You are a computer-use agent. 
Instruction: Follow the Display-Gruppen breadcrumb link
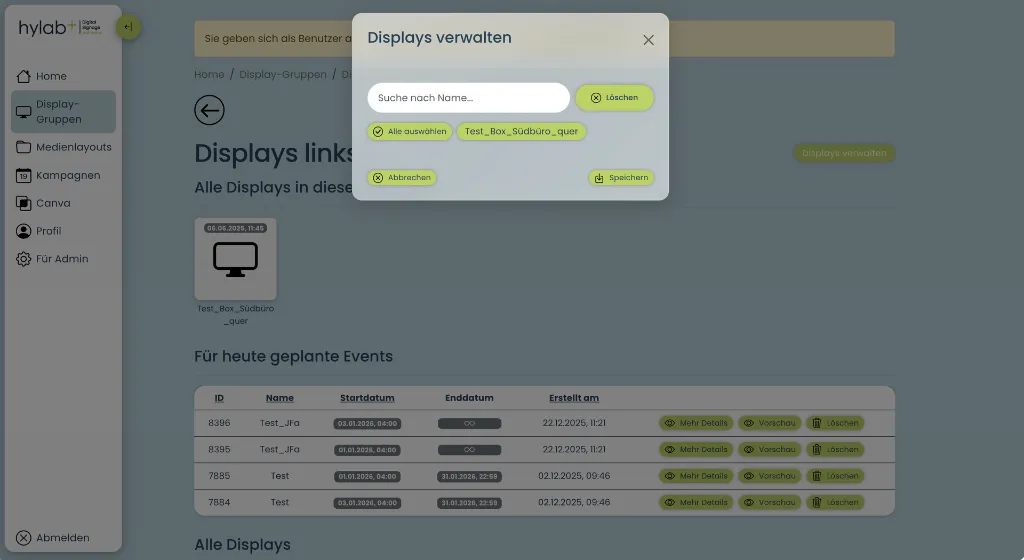click(283, 74)
